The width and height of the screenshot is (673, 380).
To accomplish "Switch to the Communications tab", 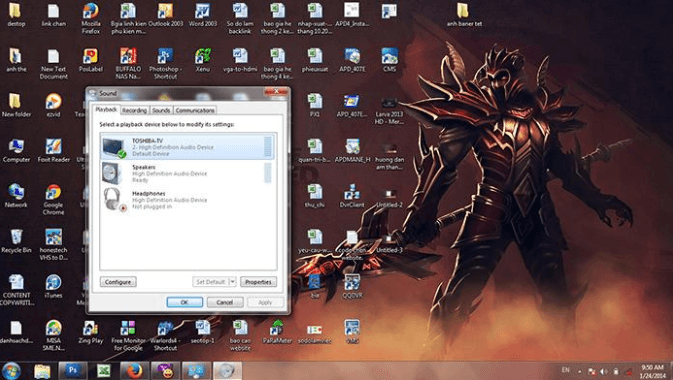I will (195, 110).
